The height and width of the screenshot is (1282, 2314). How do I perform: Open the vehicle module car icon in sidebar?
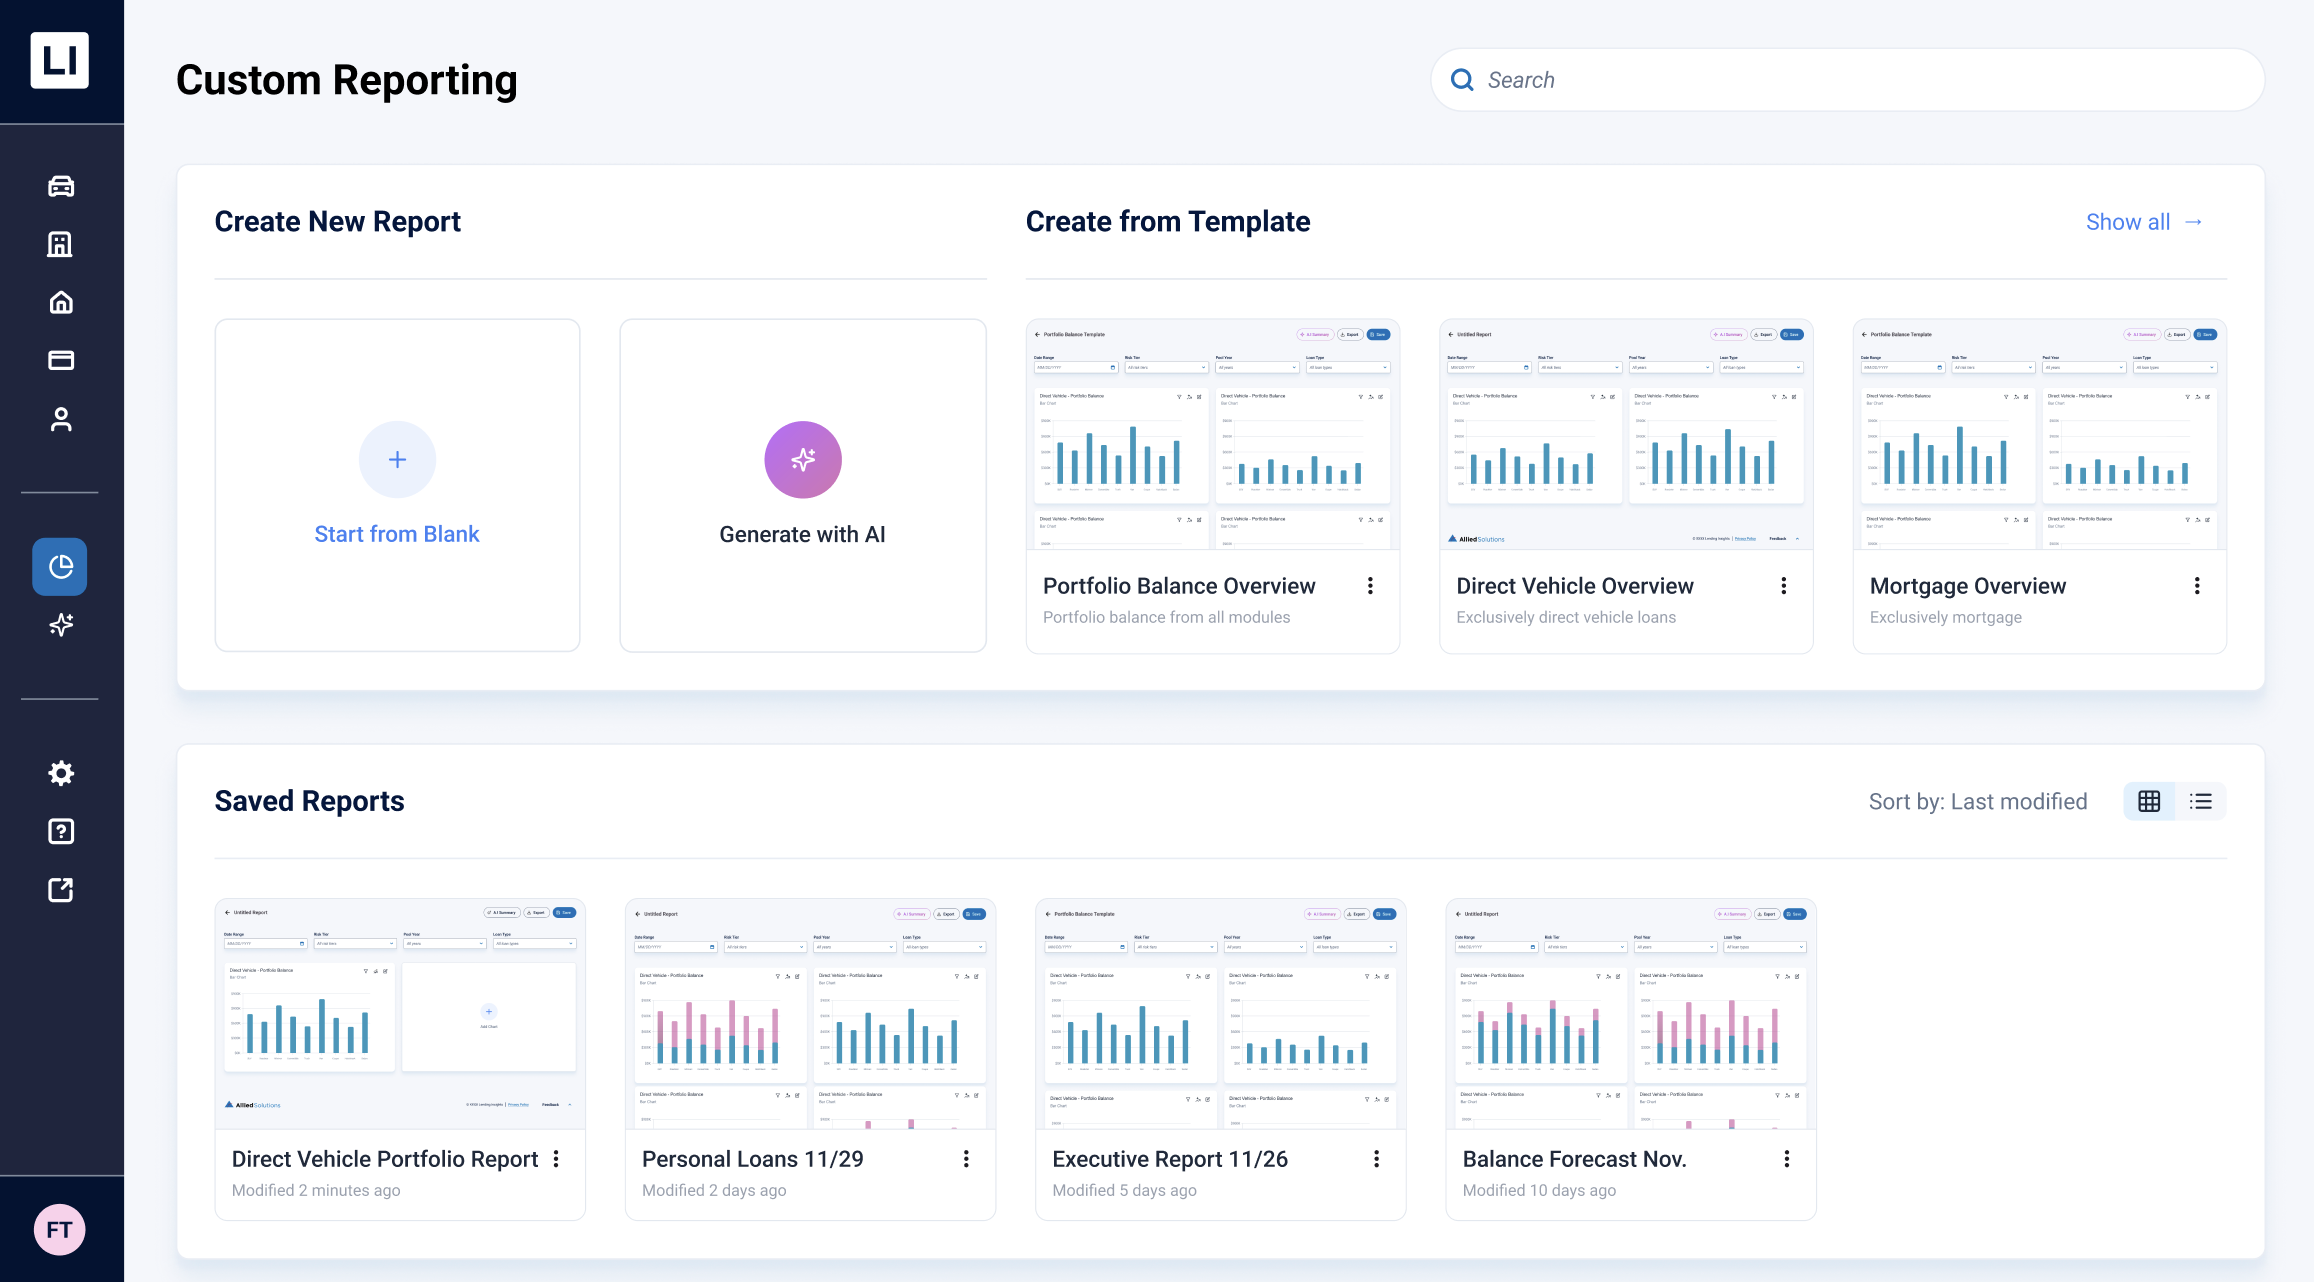61,186
